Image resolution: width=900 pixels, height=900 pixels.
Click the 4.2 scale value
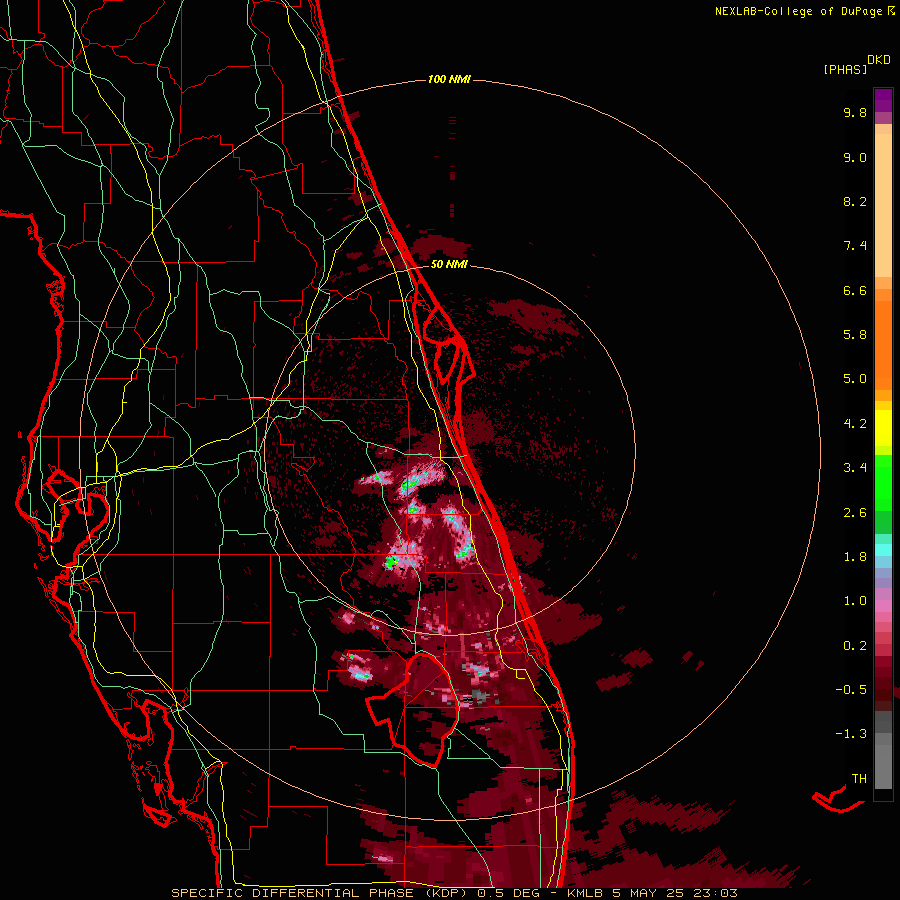pyautogui.click(x=855, y=424)
